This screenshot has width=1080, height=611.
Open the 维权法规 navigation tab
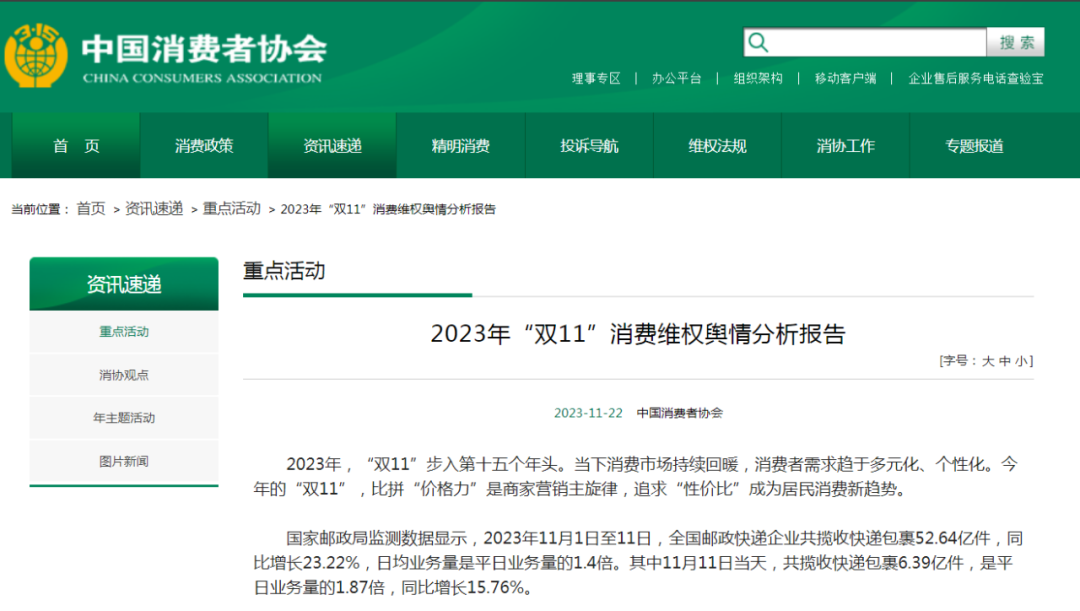point(717,146)
